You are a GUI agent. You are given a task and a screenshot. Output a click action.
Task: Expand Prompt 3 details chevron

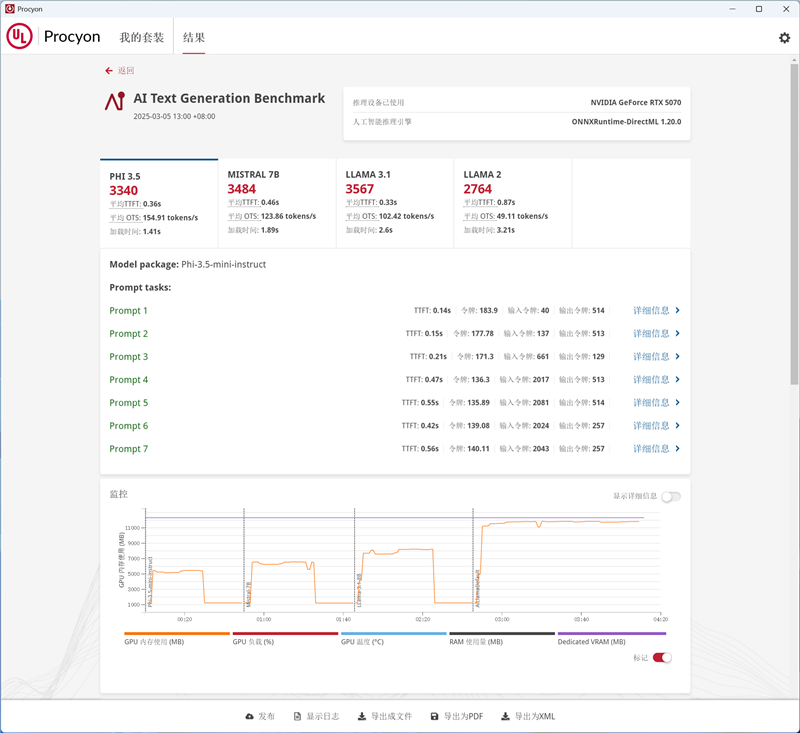point(678,356)
